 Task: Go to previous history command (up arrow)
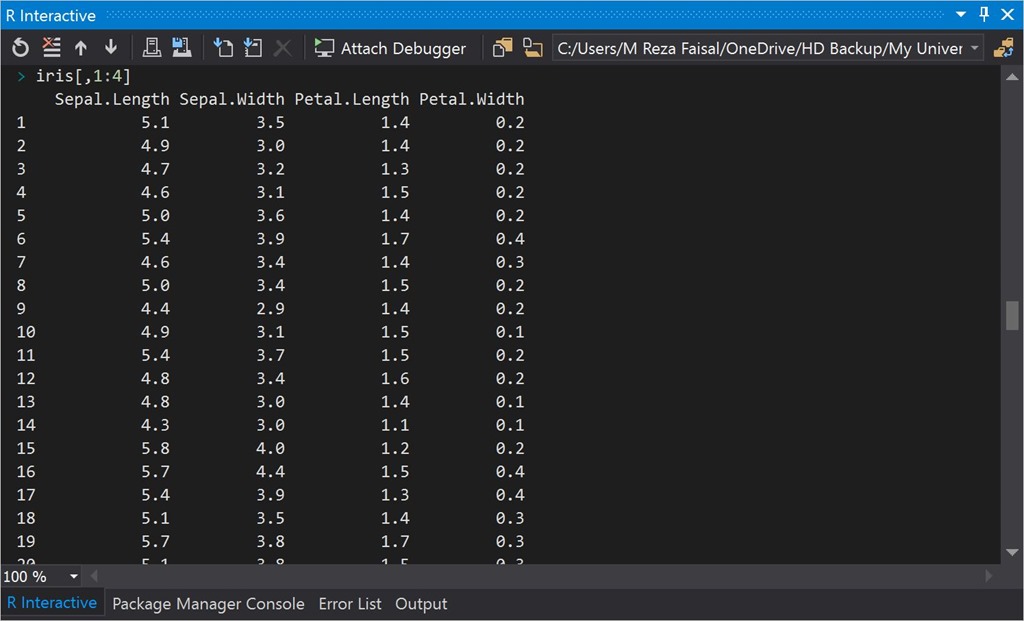click(81, 48)
